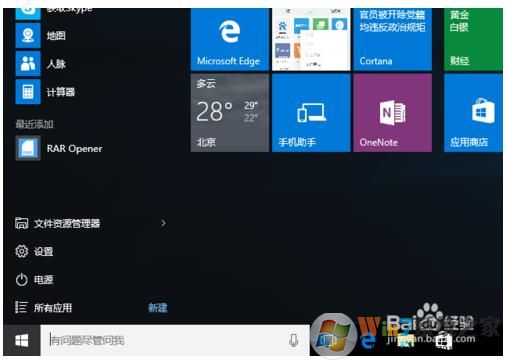The width and height of the screenshot is (507, 362).
Task: Expand the 文件资源管理器 jump list arrow
Action: coord(163,223)
